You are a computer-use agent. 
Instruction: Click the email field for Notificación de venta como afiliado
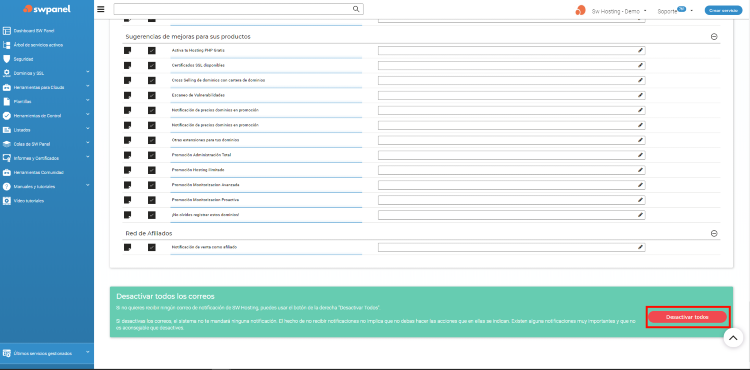[511, 247]
